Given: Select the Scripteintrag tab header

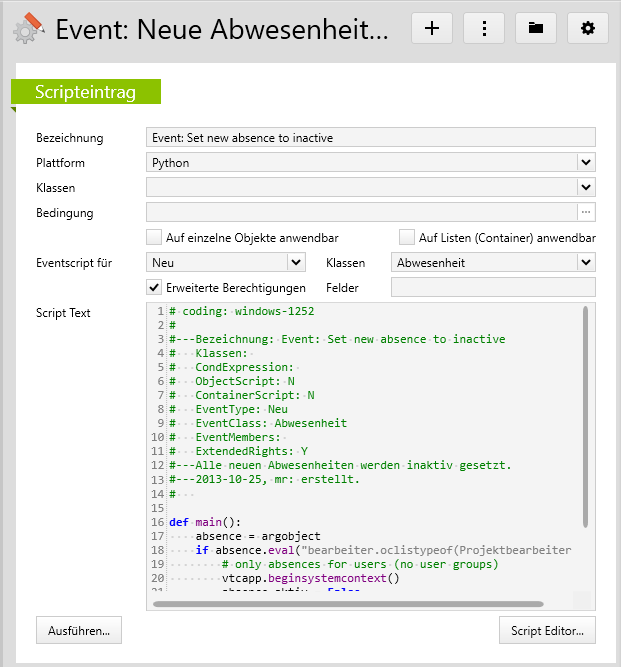Looking at the screenshot, I should coord(85,91).
